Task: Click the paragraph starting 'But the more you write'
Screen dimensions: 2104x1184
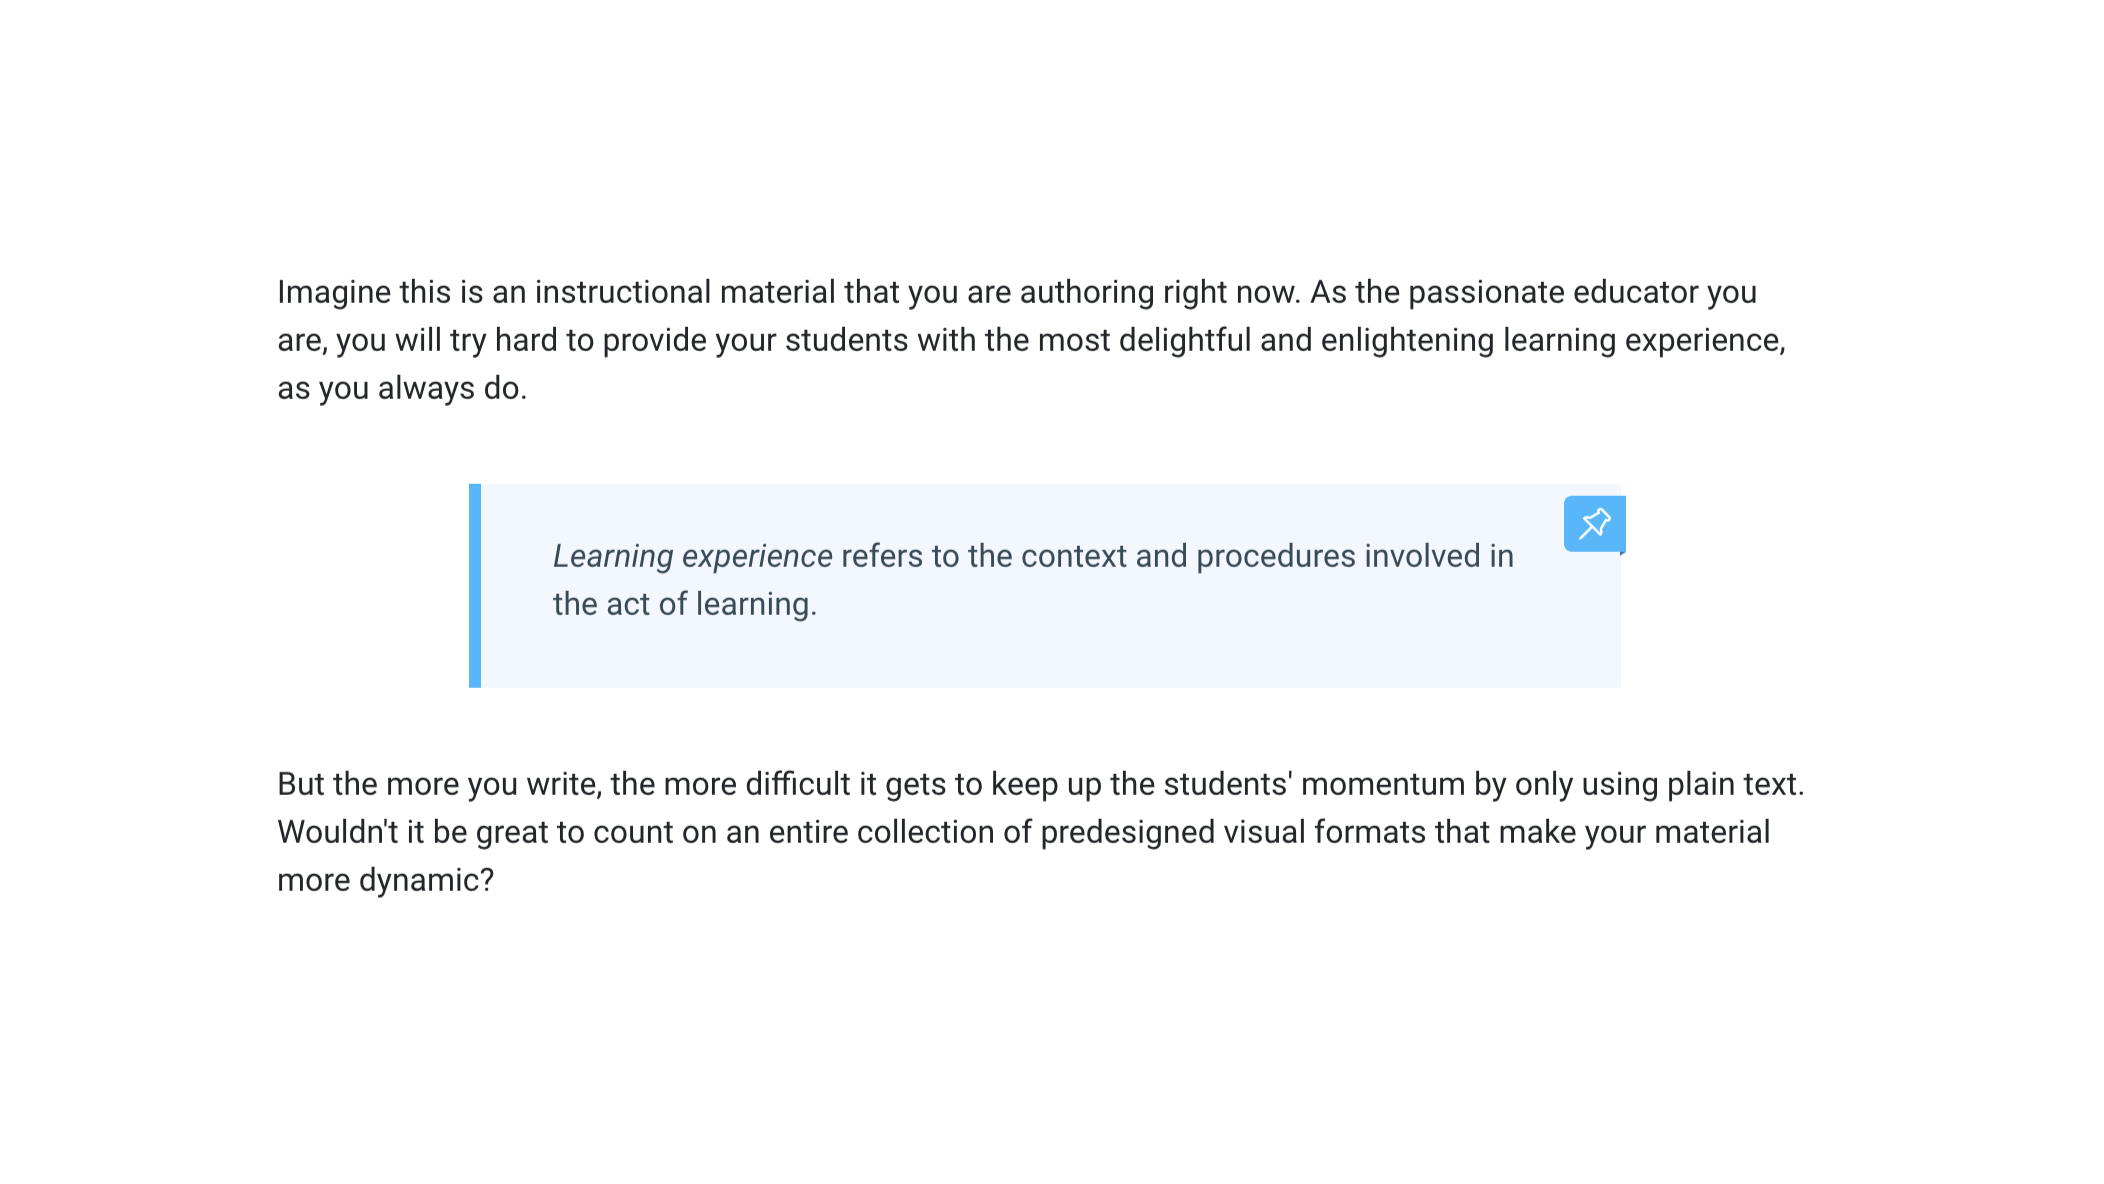Action: point(1041,832)
